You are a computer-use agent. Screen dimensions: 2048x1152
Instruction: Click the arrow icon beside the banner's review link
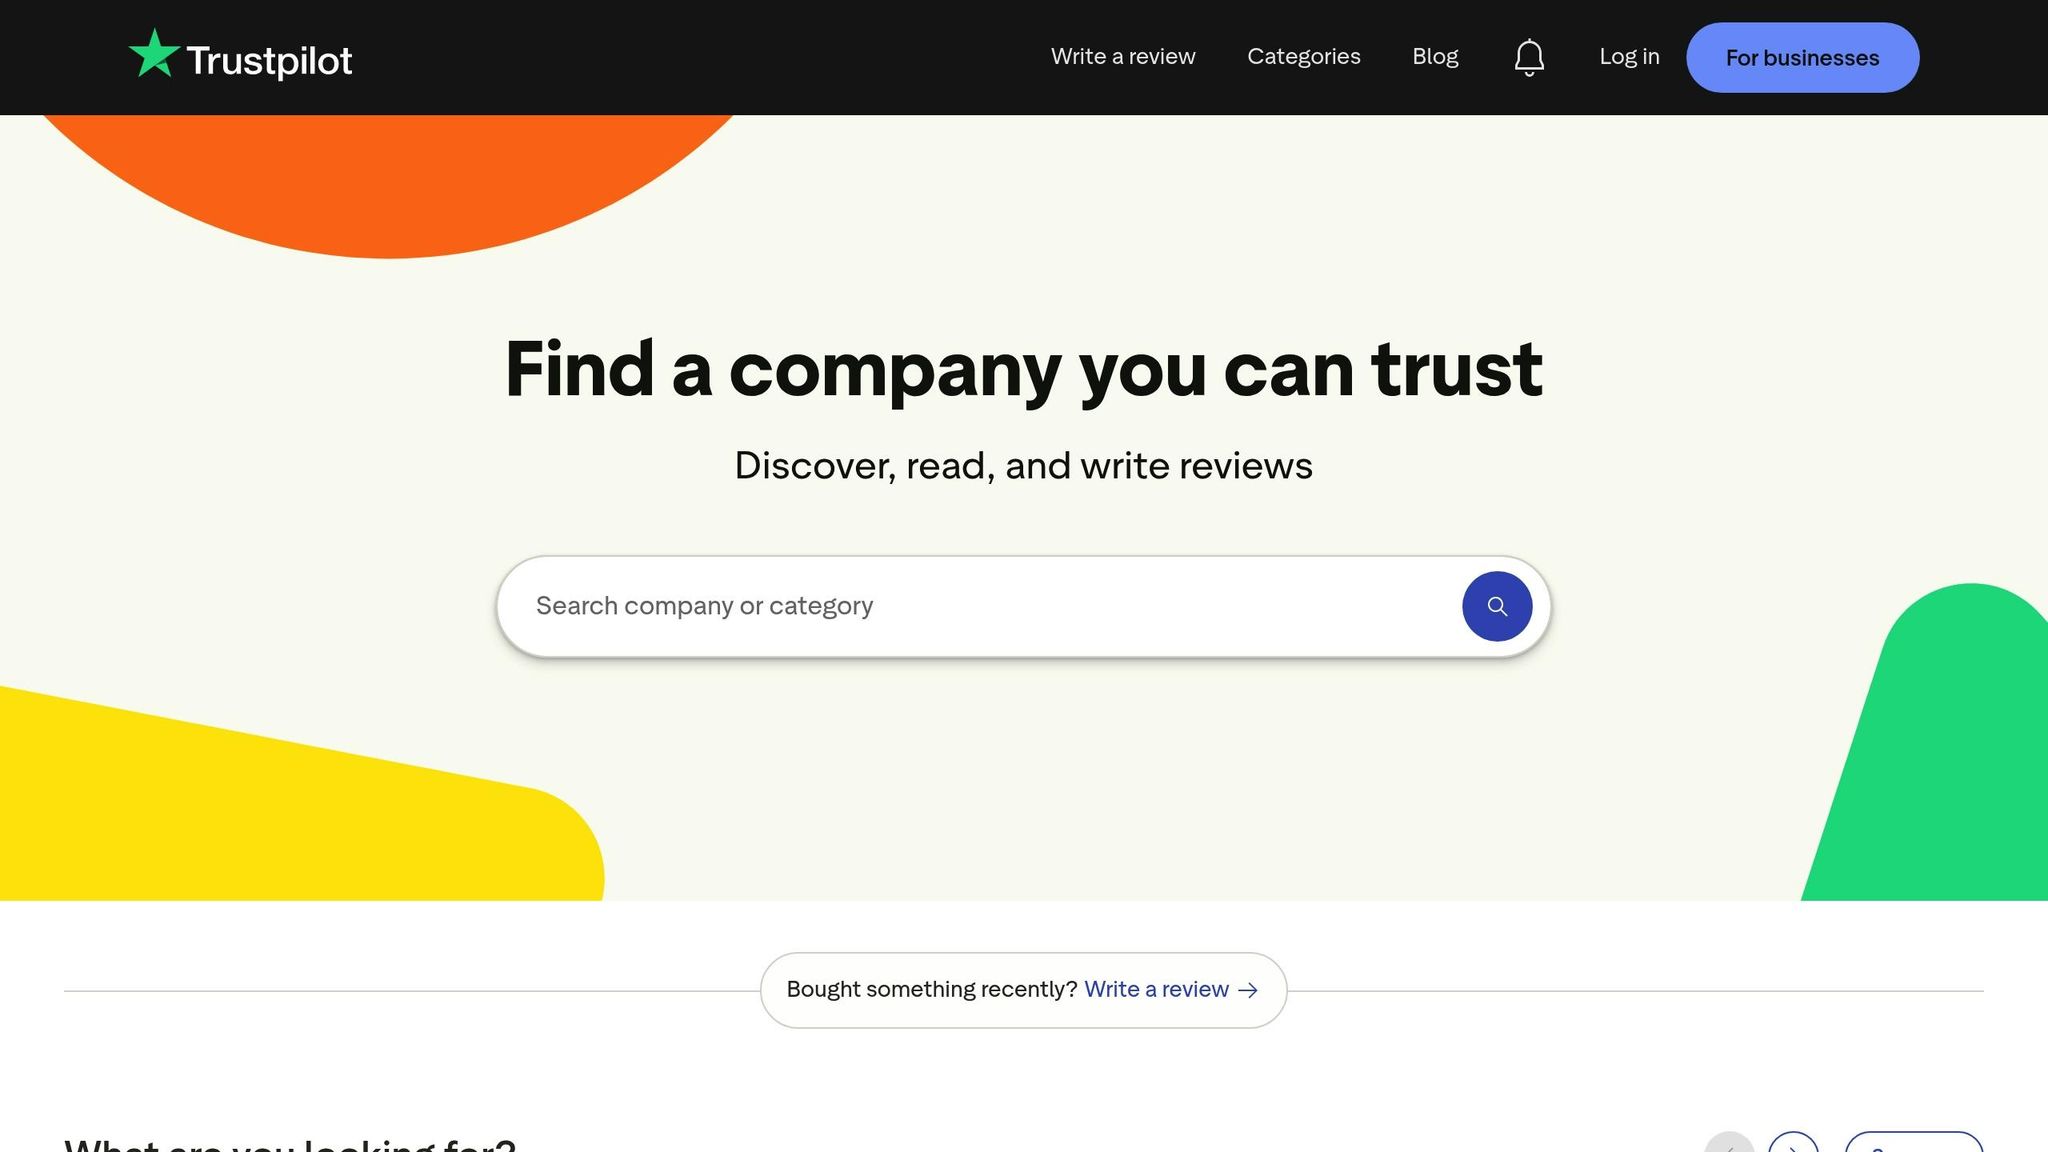click(x=1248, y=990)
